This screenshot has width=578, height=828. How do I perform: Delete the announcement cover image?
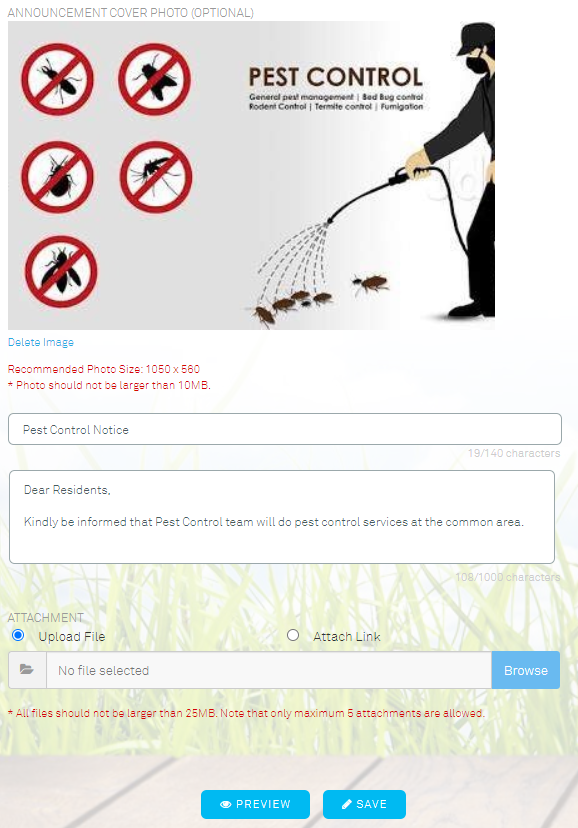(41, 342)
